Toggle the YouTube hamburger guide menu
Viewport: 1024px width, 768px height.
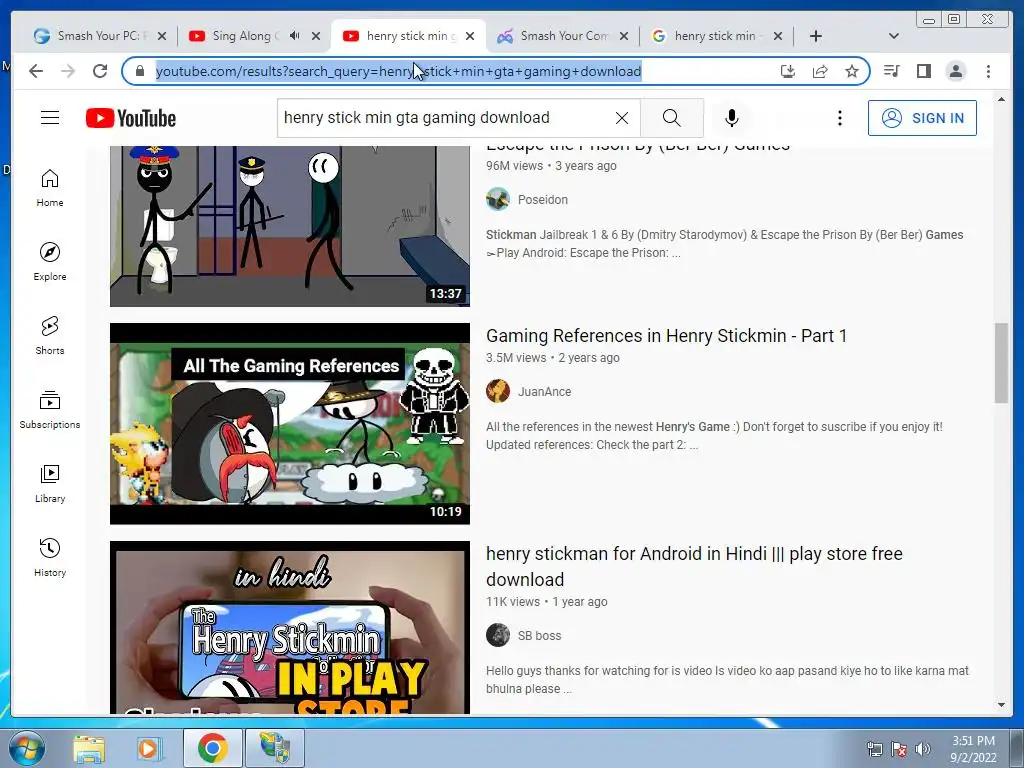click(50, 118)
